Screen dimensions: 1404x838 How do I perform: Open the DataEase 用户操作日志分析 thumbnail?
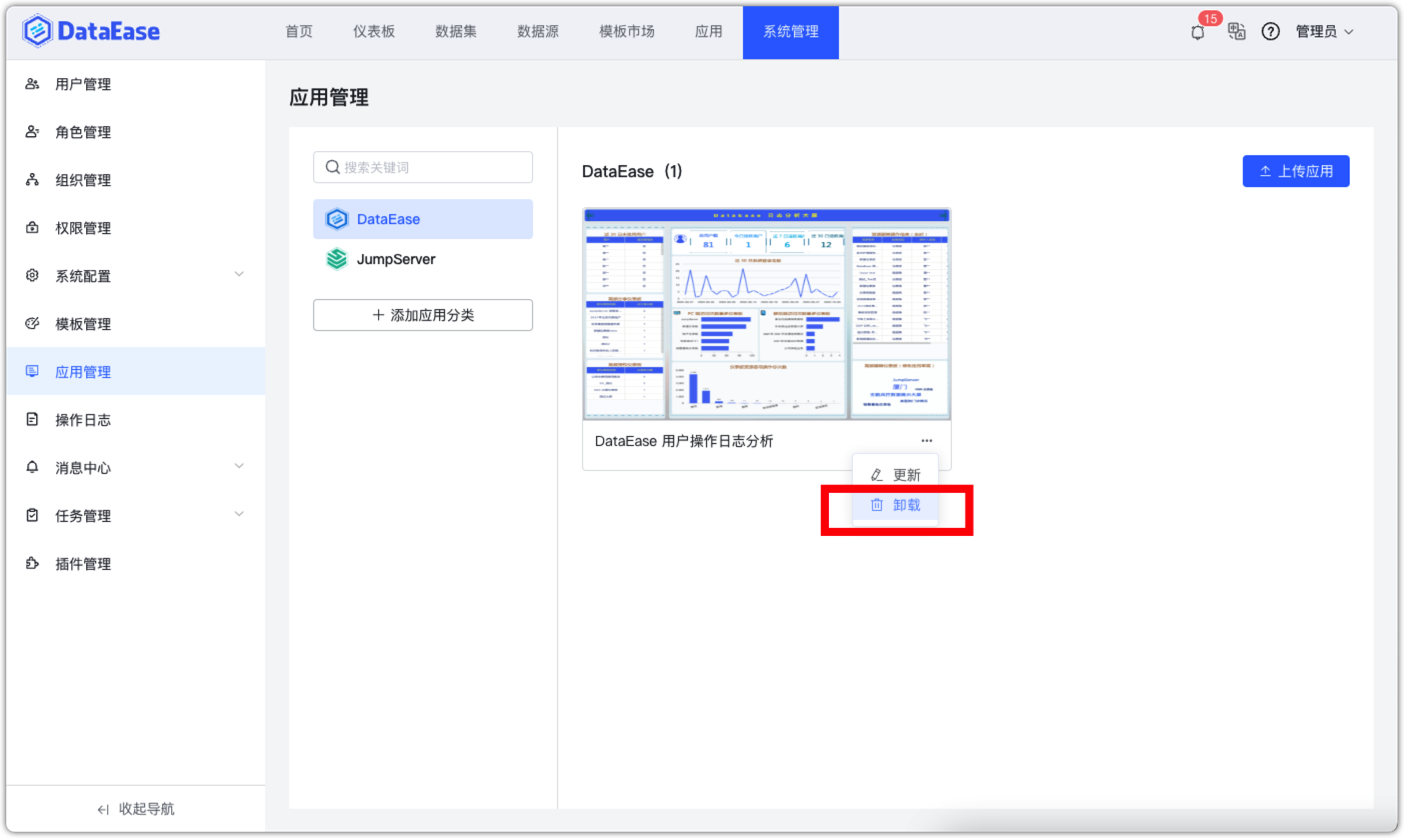pos(767,314)
